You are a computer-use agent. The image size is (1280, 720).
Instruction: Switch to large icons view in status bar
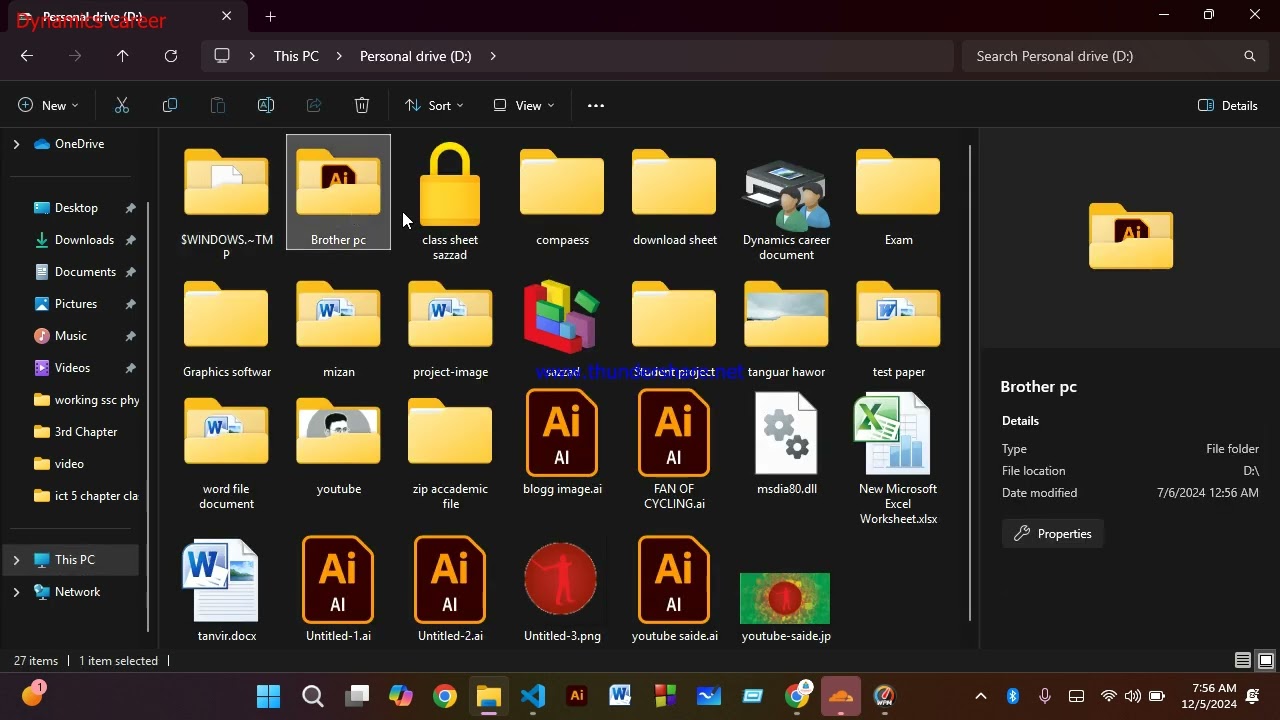coord(1265,661)
